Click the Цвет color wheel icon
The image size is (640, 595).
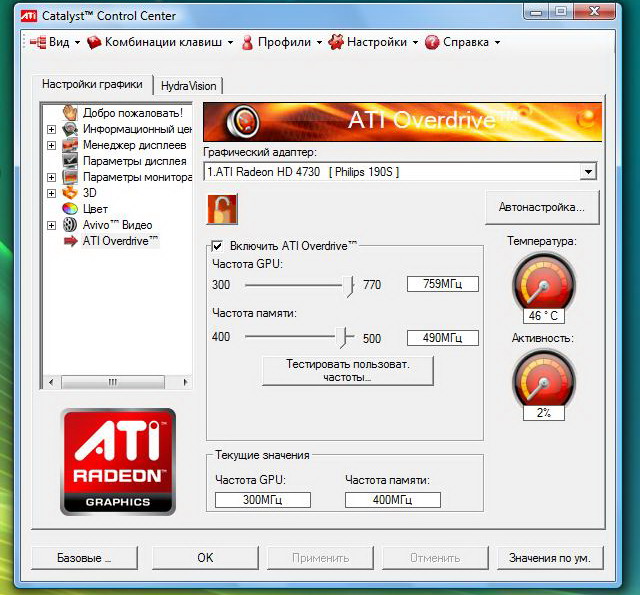70,209
